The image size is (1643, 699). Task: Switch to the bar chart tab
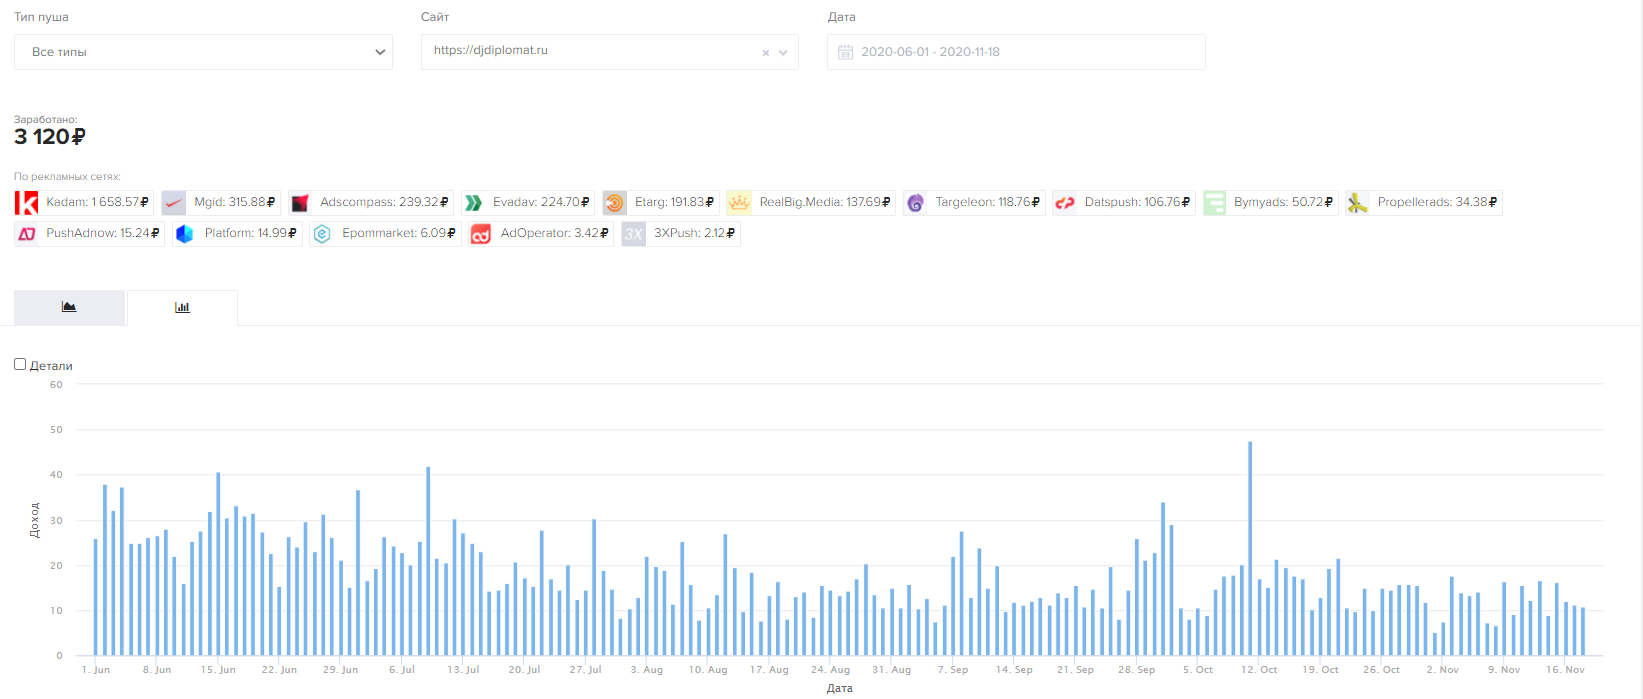click(182, 307)
